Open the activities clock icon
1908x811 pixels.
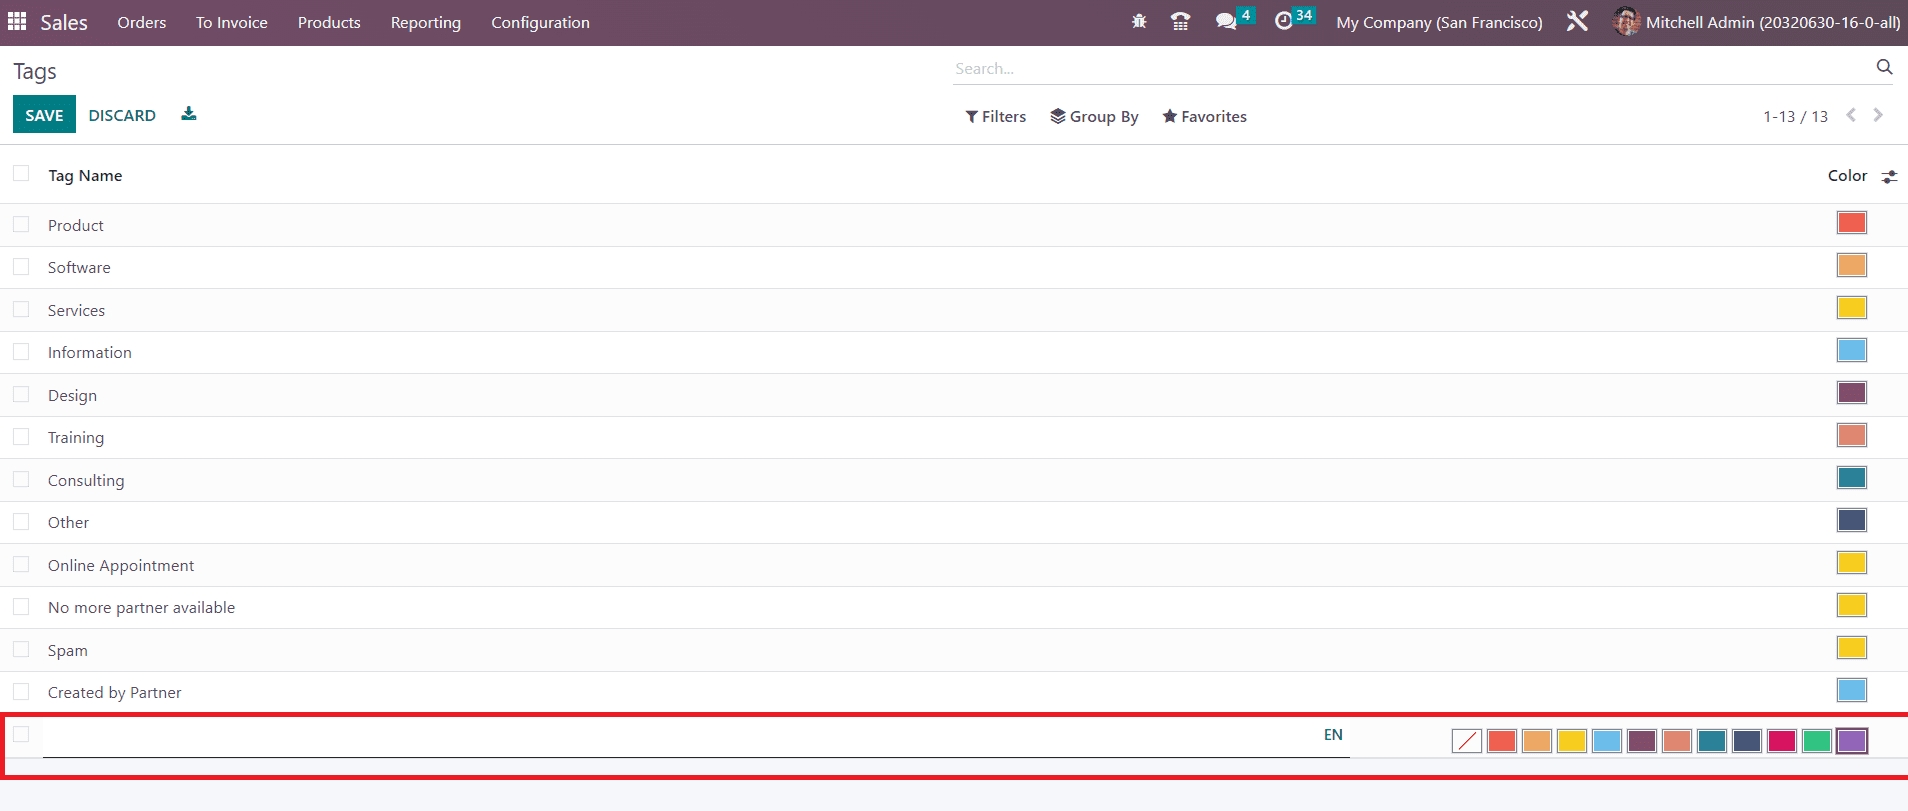click(x=1284, y=22)
